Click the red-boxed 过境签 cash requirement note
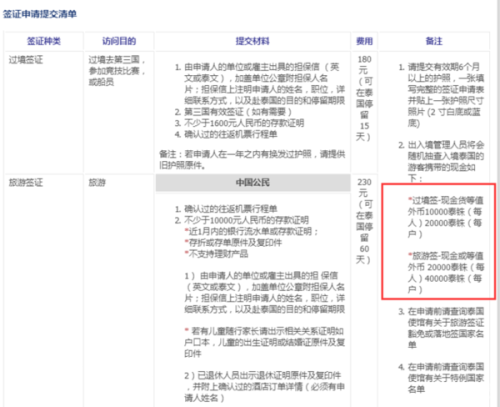The image size is (500, 407). point(445,217)
